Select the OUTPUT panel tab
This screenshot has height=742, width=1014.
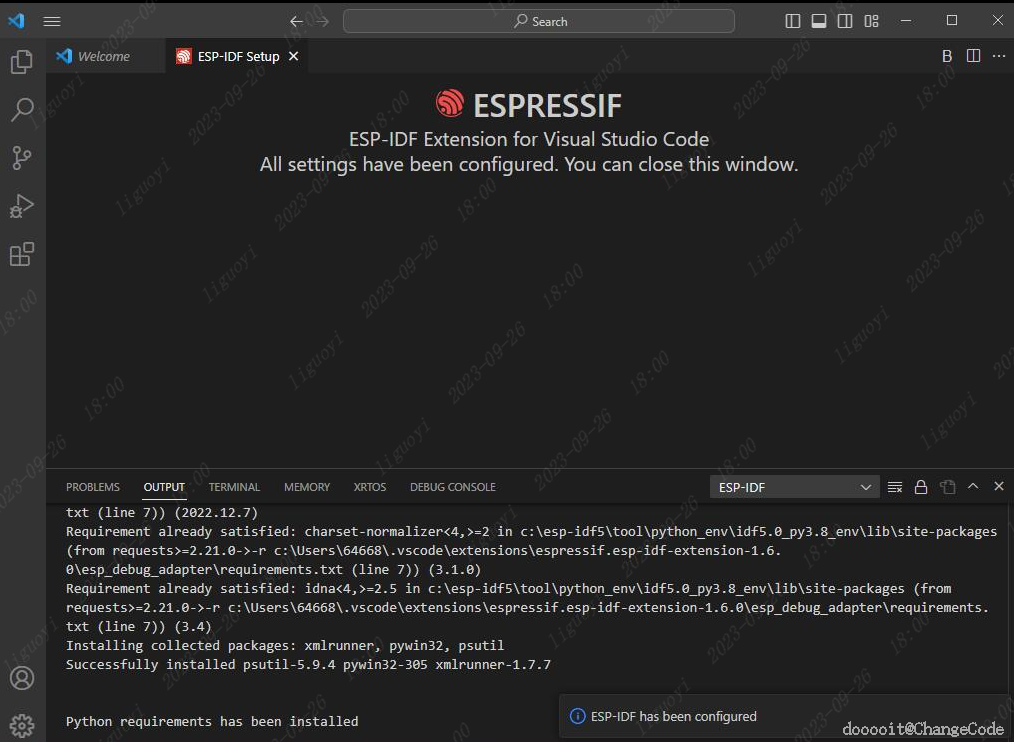click(164, 487)
